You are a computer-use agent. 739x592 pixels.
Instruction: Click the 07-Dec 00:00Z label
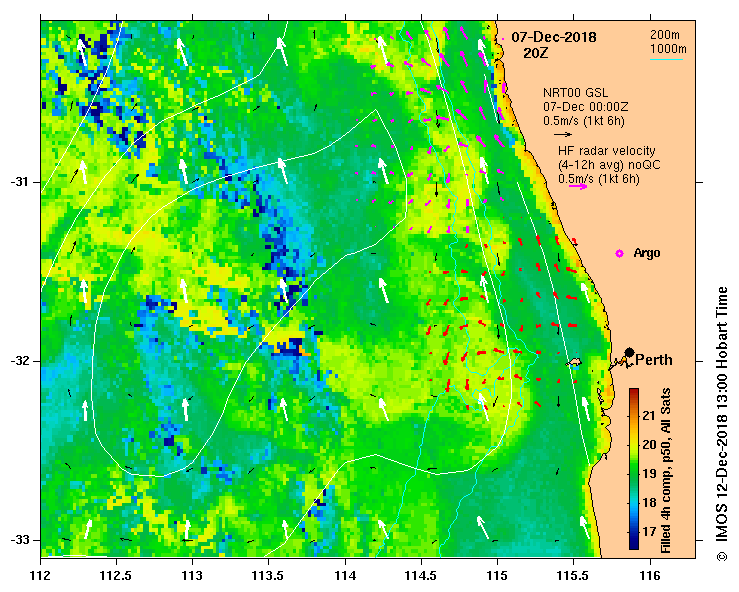point(585,107)
